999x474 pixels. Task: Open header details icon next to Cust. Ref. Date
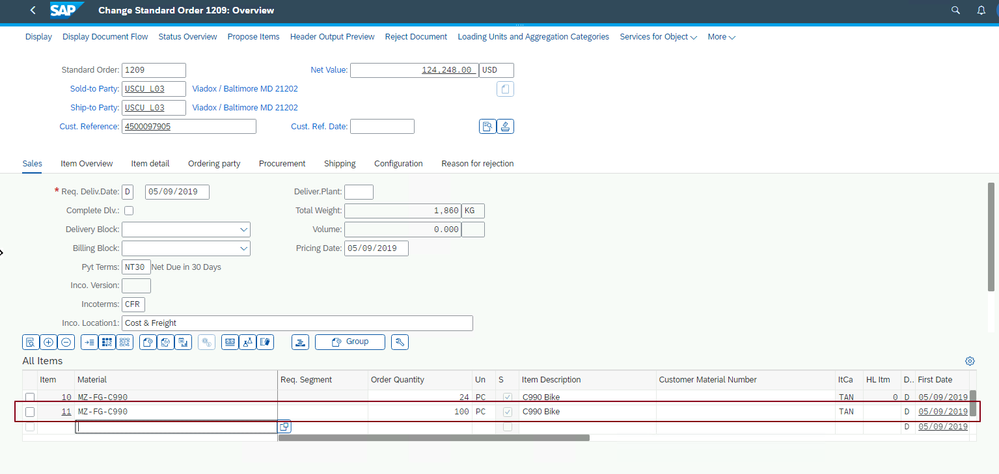coord(487,126)
